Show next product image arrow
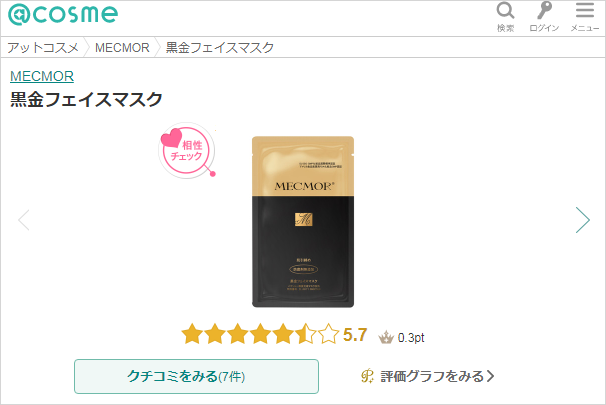606x405 pixels. [x=583, y=220]
